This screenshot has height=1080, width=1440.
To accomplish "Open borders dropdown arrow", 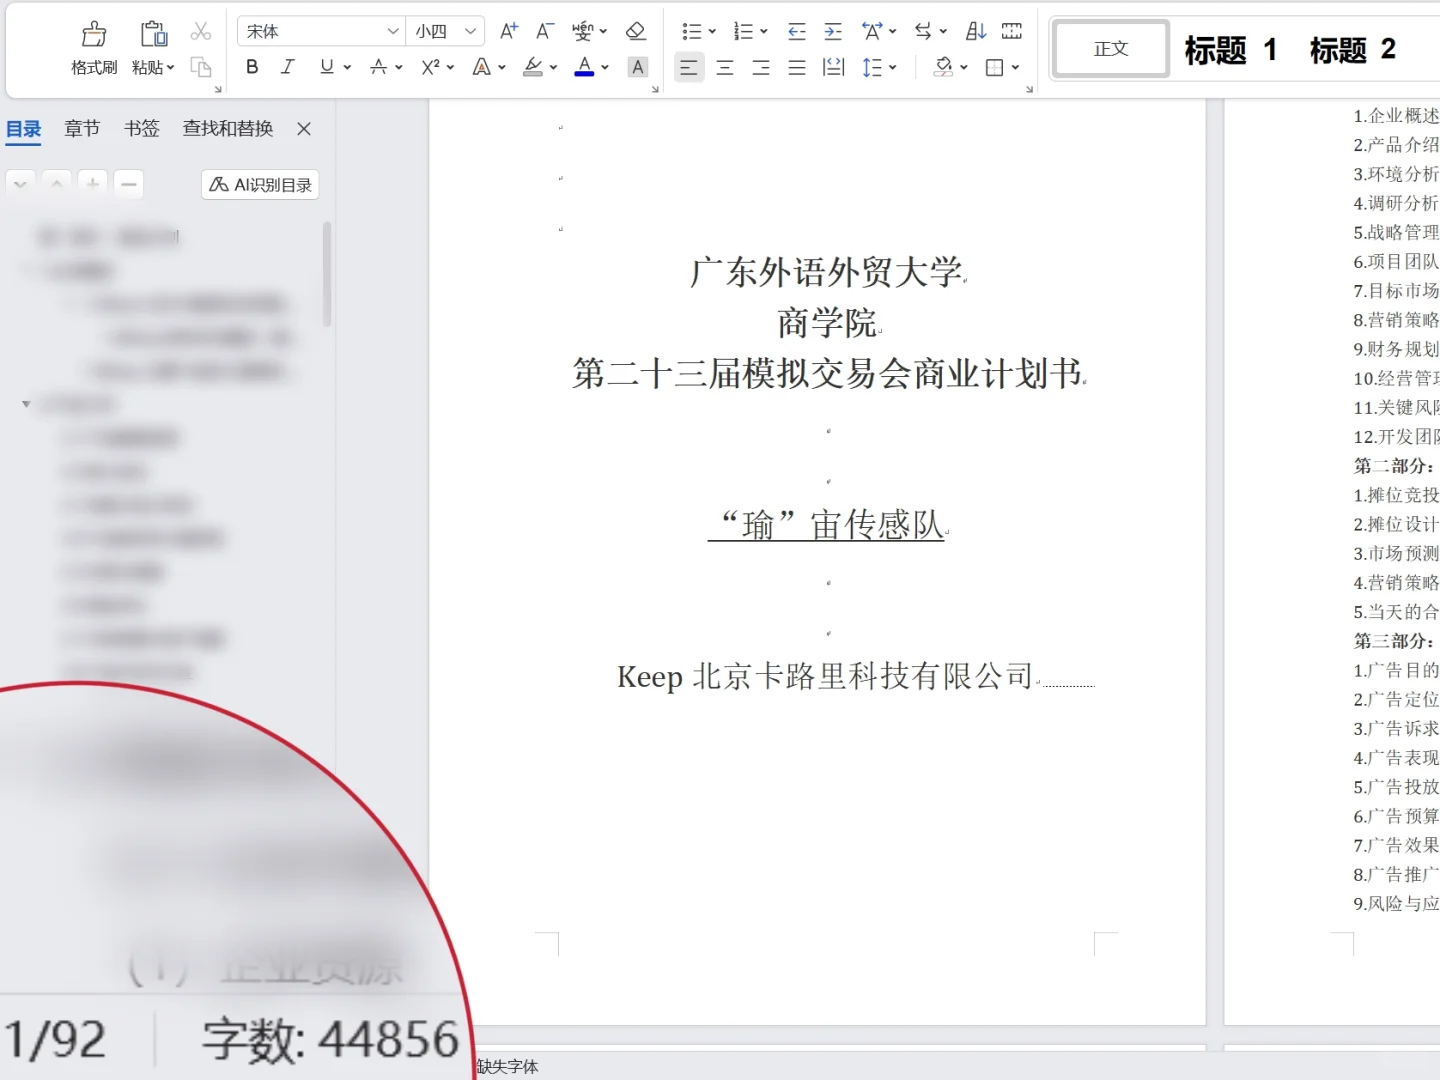I will coord(1015,67).
